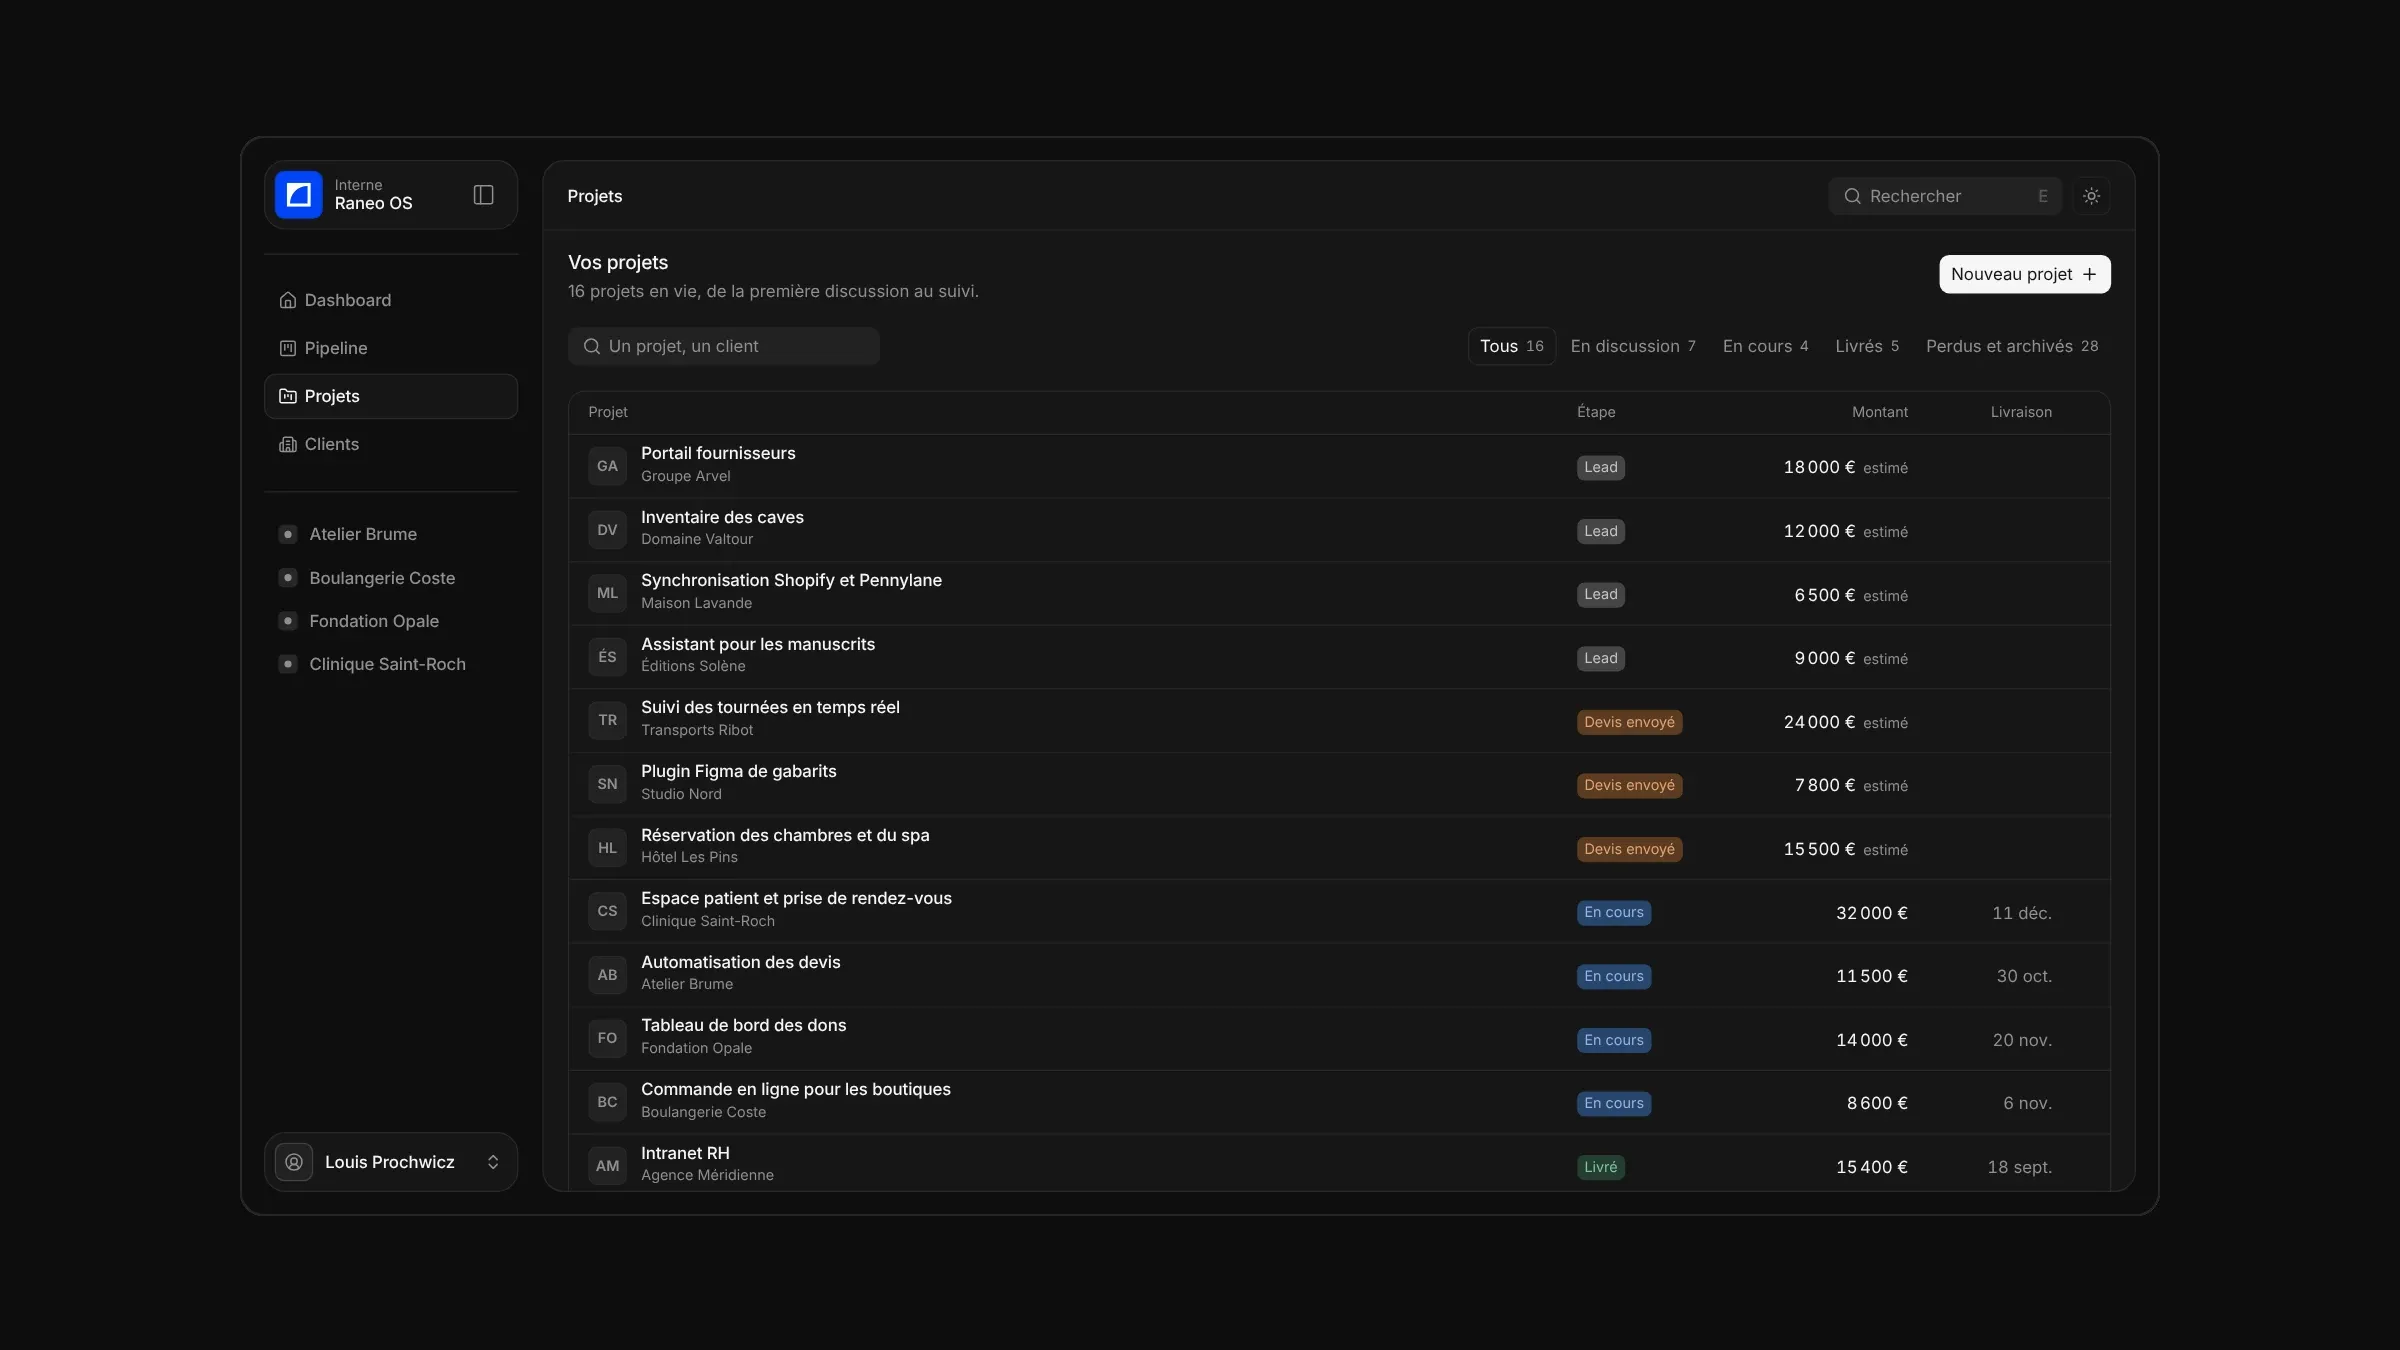
Task: Focus the Un projet, un client field
Action: [x=724, y=346]
